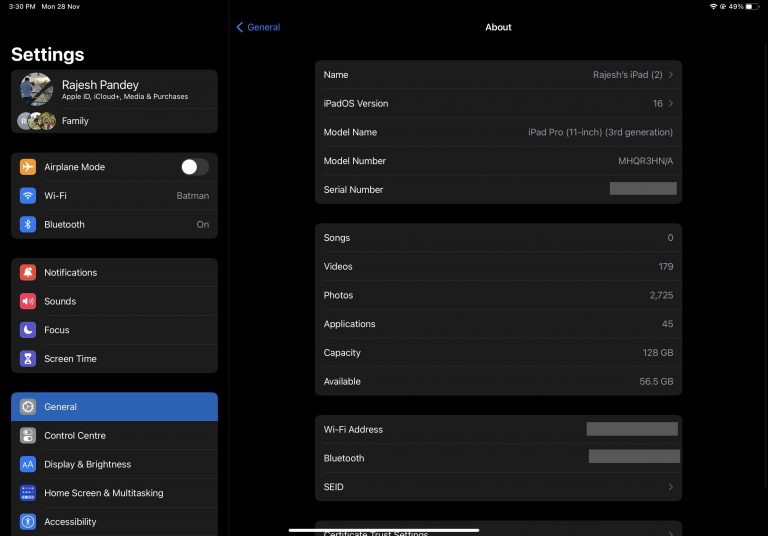Tap the Available value 56.5 GB
The width and height of the screenshot is (768, 536).
tap(656, 381)
